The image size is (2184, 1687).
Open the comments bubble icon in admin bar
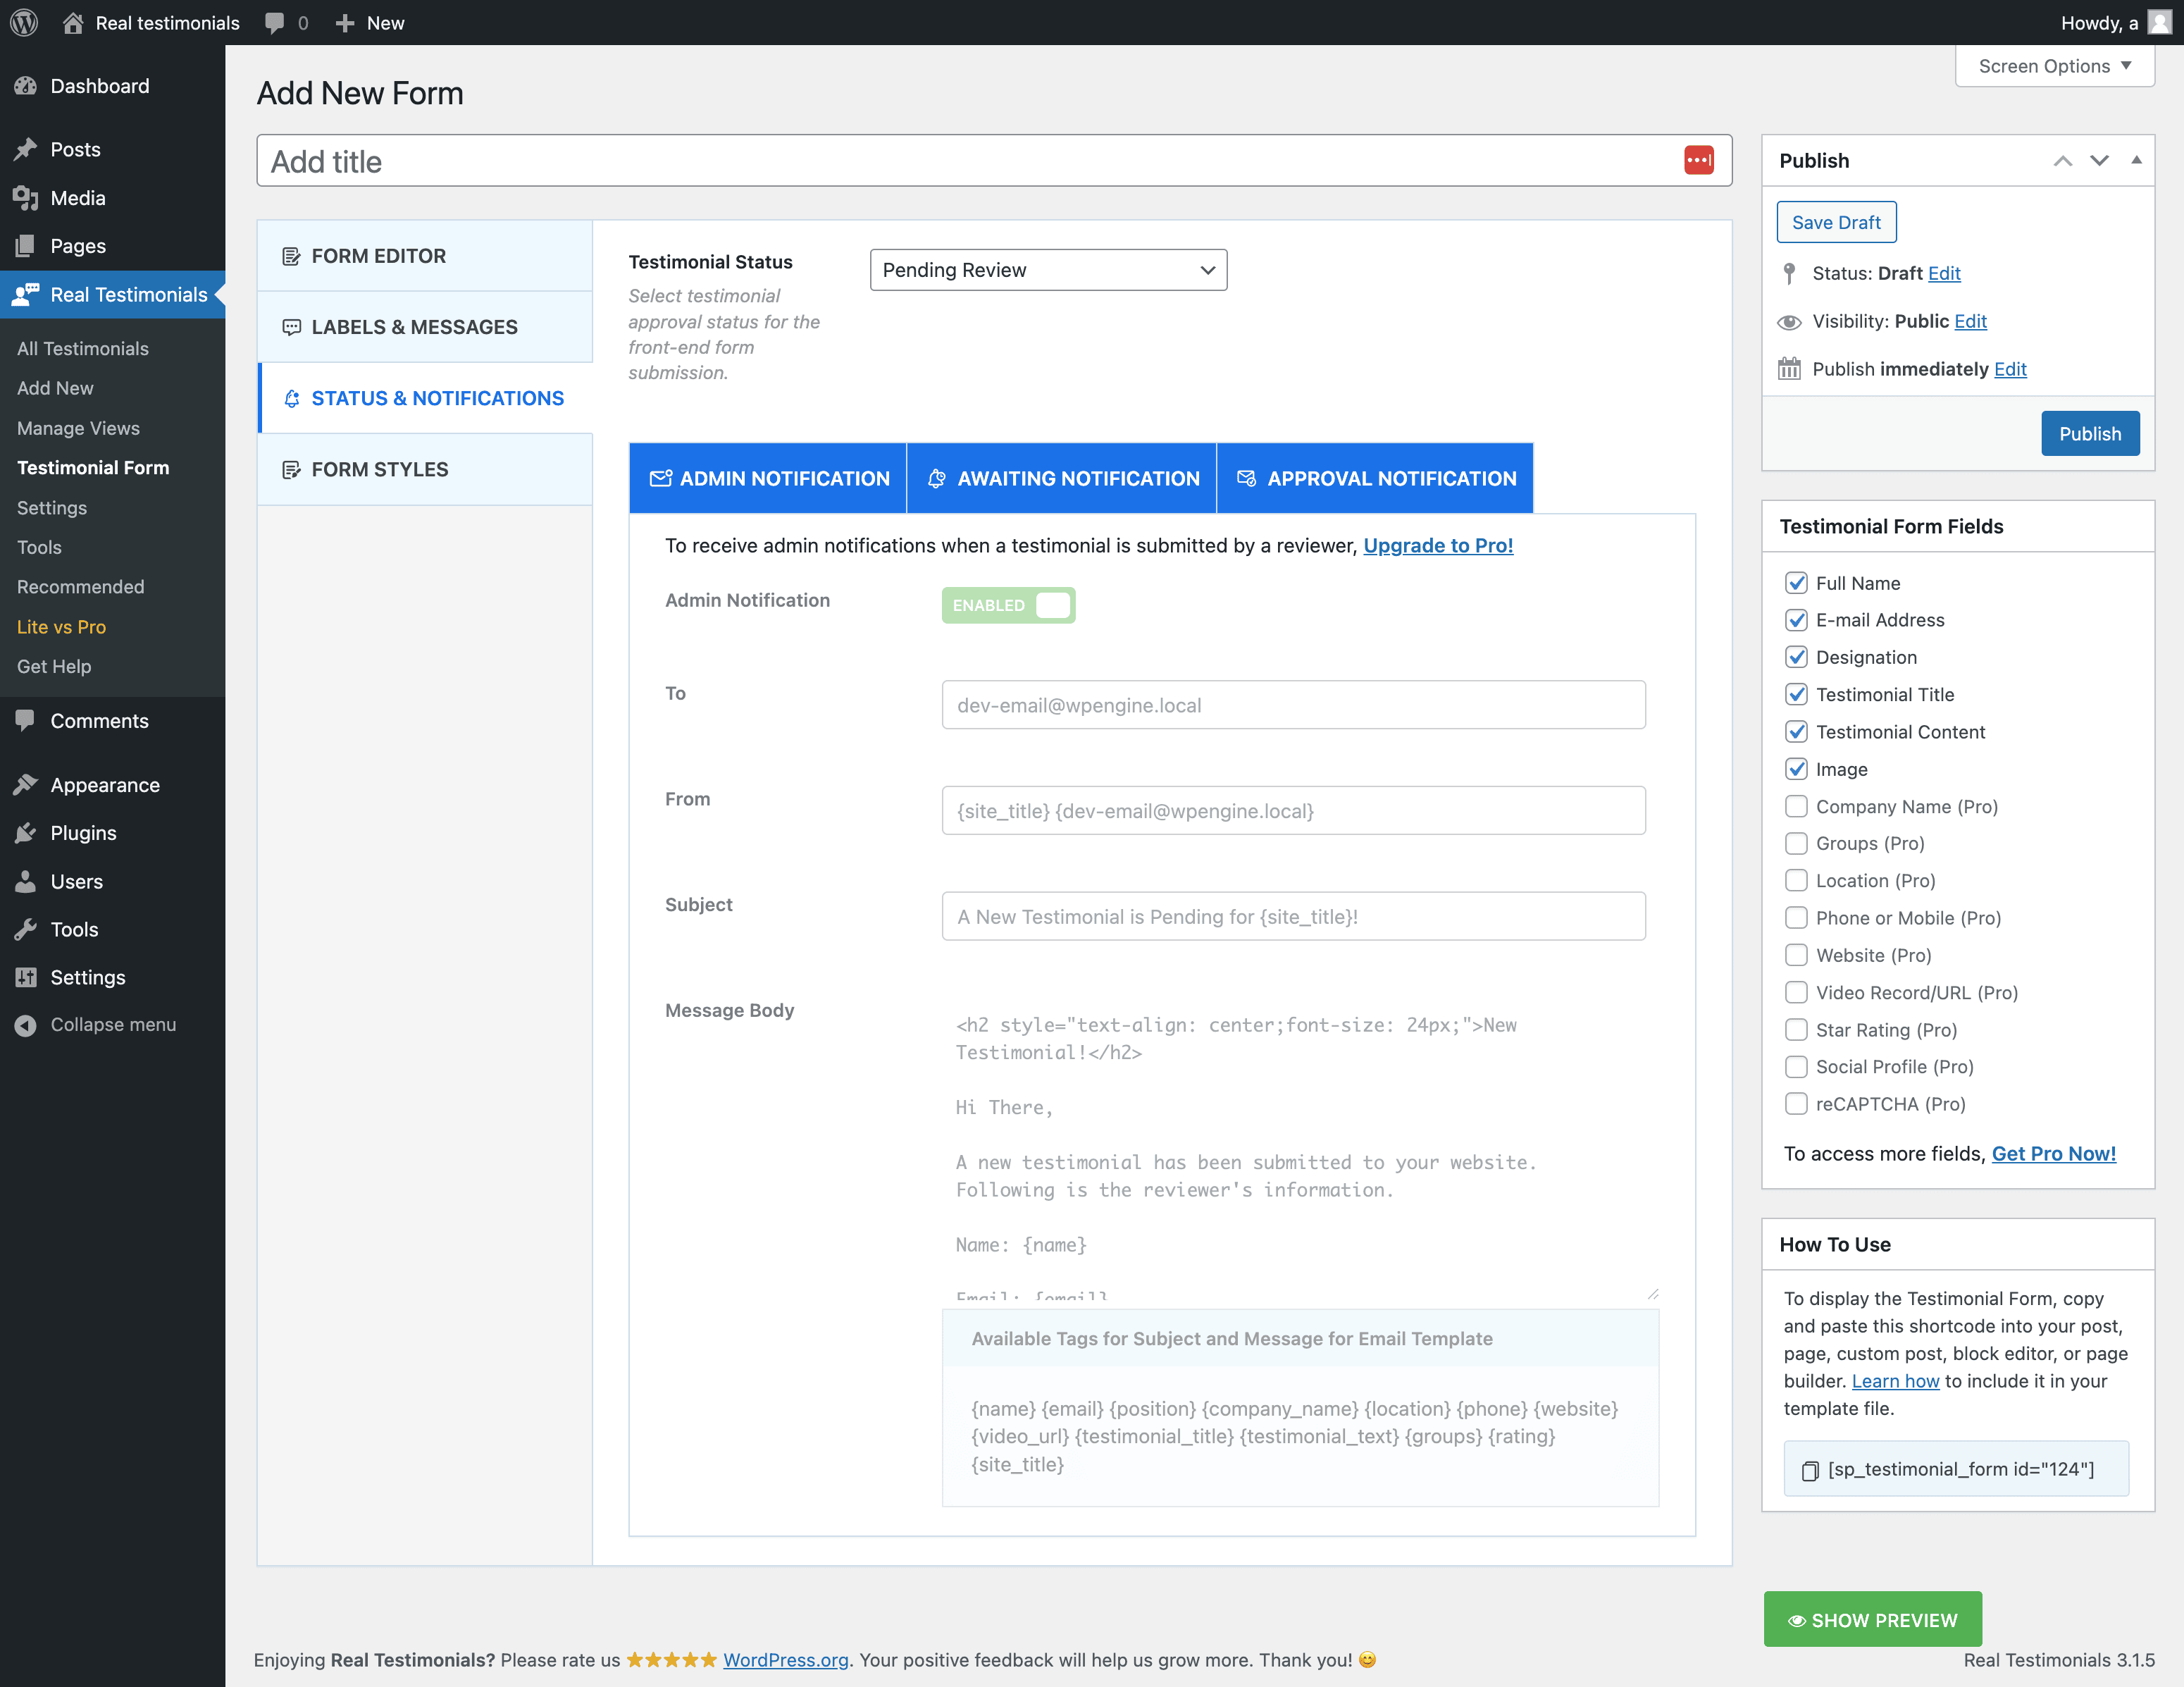pos(274,22)
